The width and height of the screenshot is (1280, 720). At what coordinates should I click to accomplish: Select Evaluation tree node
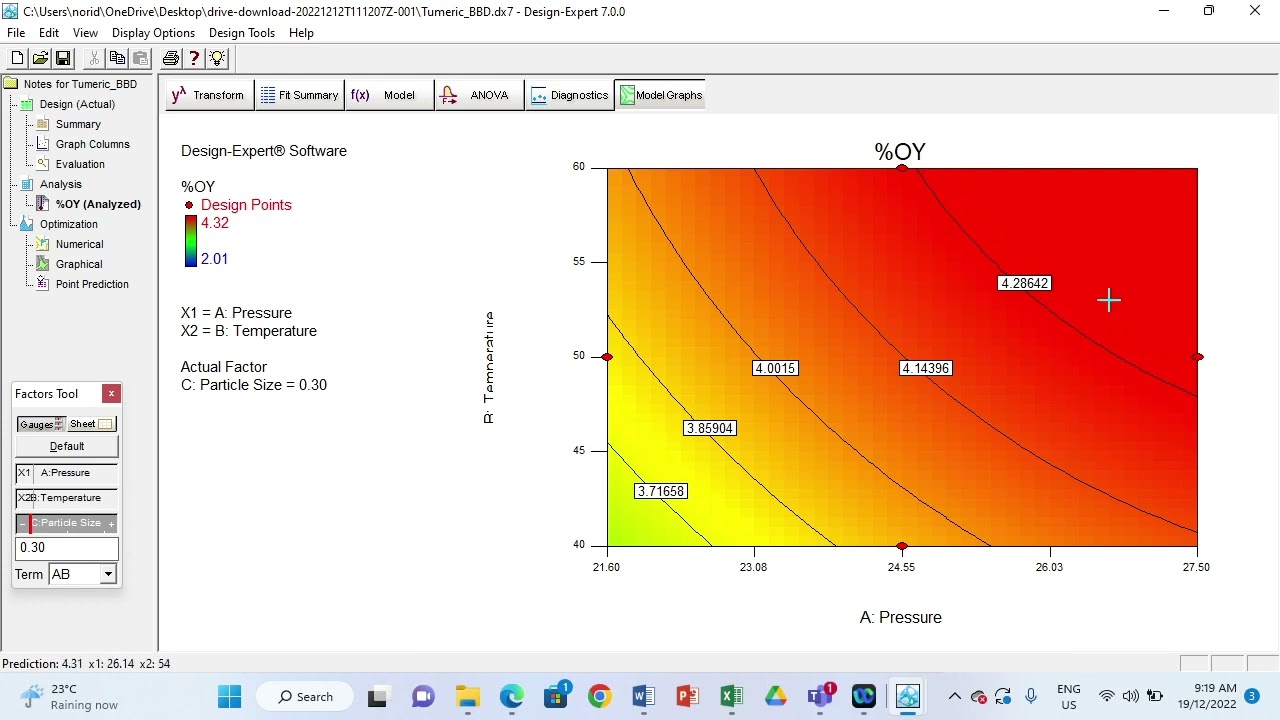point(80,164)
